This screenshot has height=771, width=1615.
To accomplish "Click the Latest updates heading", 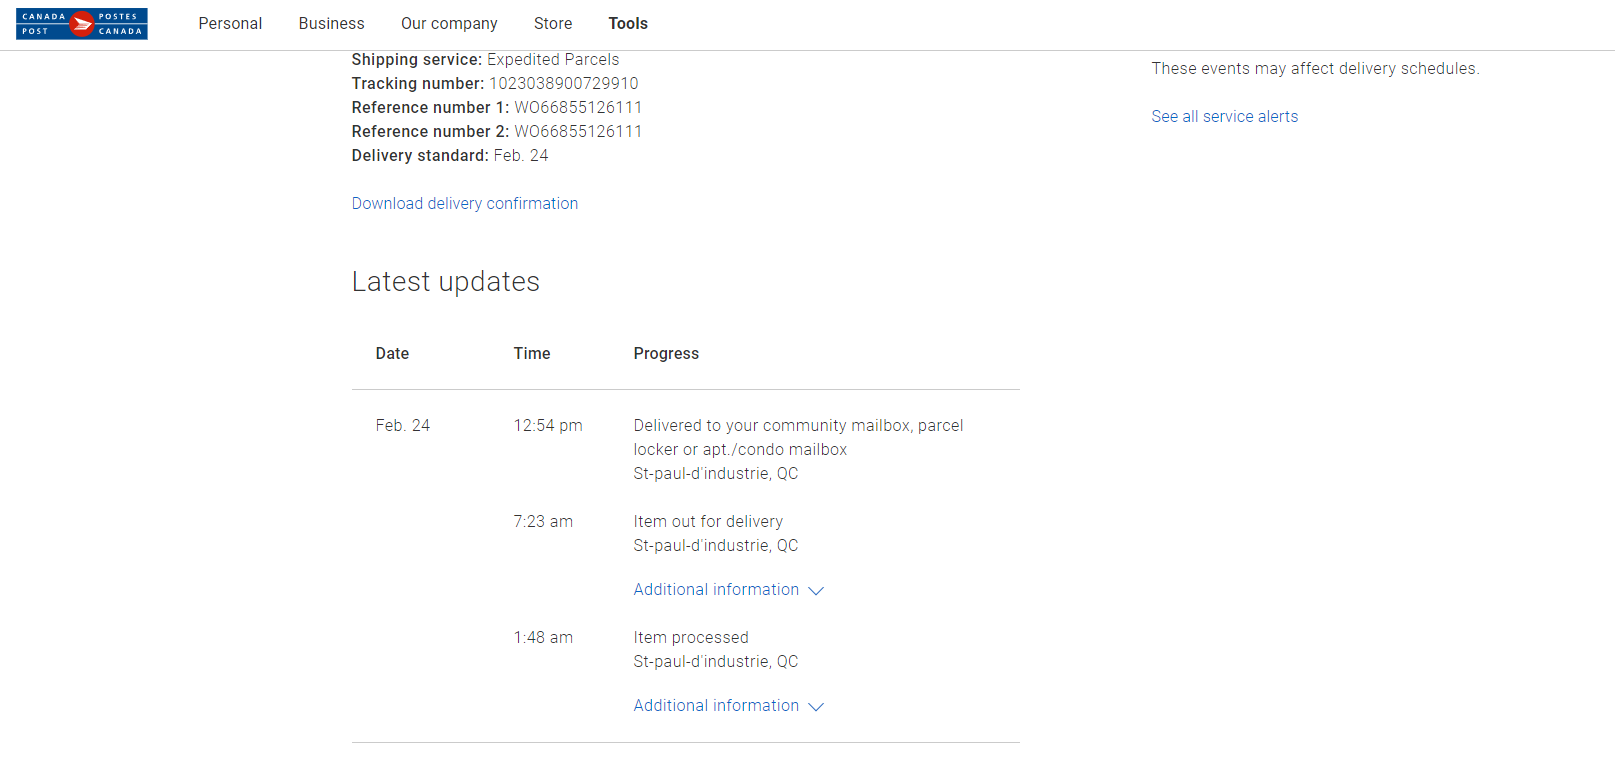I will pyautogui.click(x=445, y=282).
